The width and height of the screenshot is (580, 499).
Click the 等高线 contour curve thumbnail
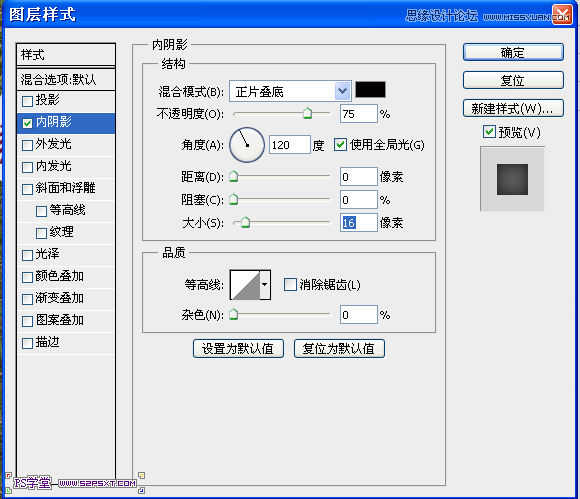(x=245, y=284)
